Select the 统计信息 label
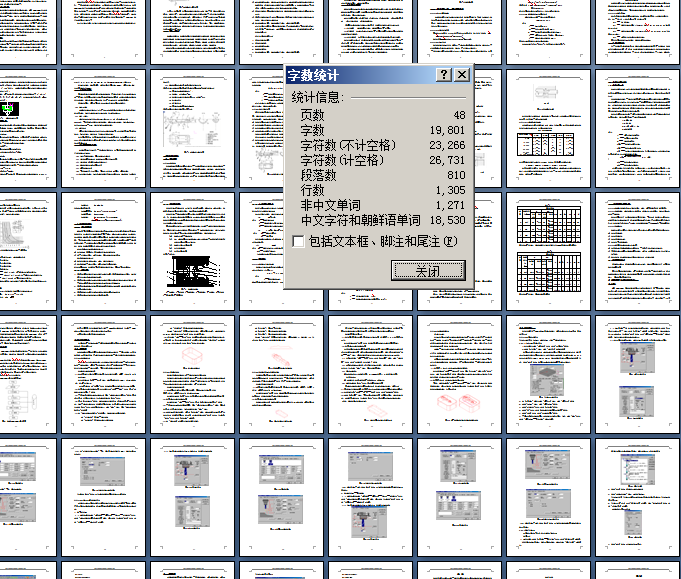681x579 pixels. (x=317, y=97)
